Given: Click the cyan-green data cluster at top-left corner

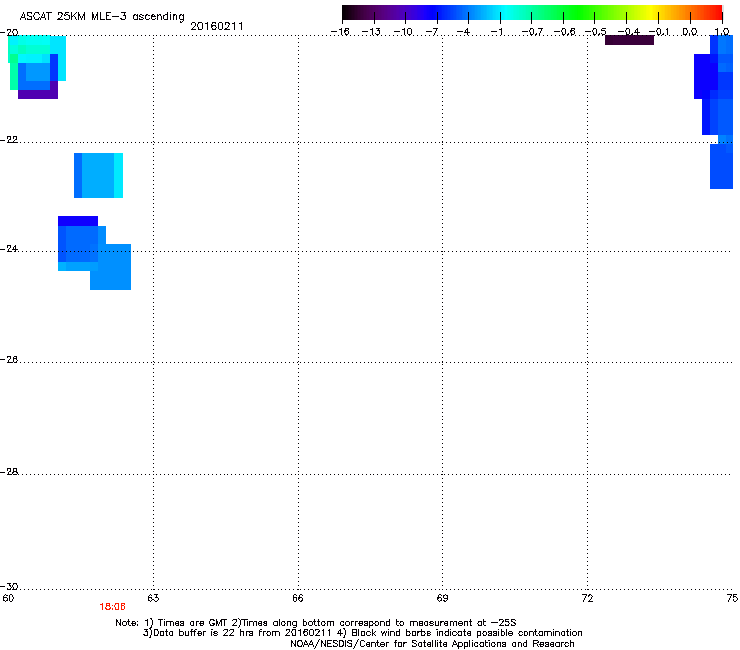Looking at the screenshot, I should click(37, 67).
